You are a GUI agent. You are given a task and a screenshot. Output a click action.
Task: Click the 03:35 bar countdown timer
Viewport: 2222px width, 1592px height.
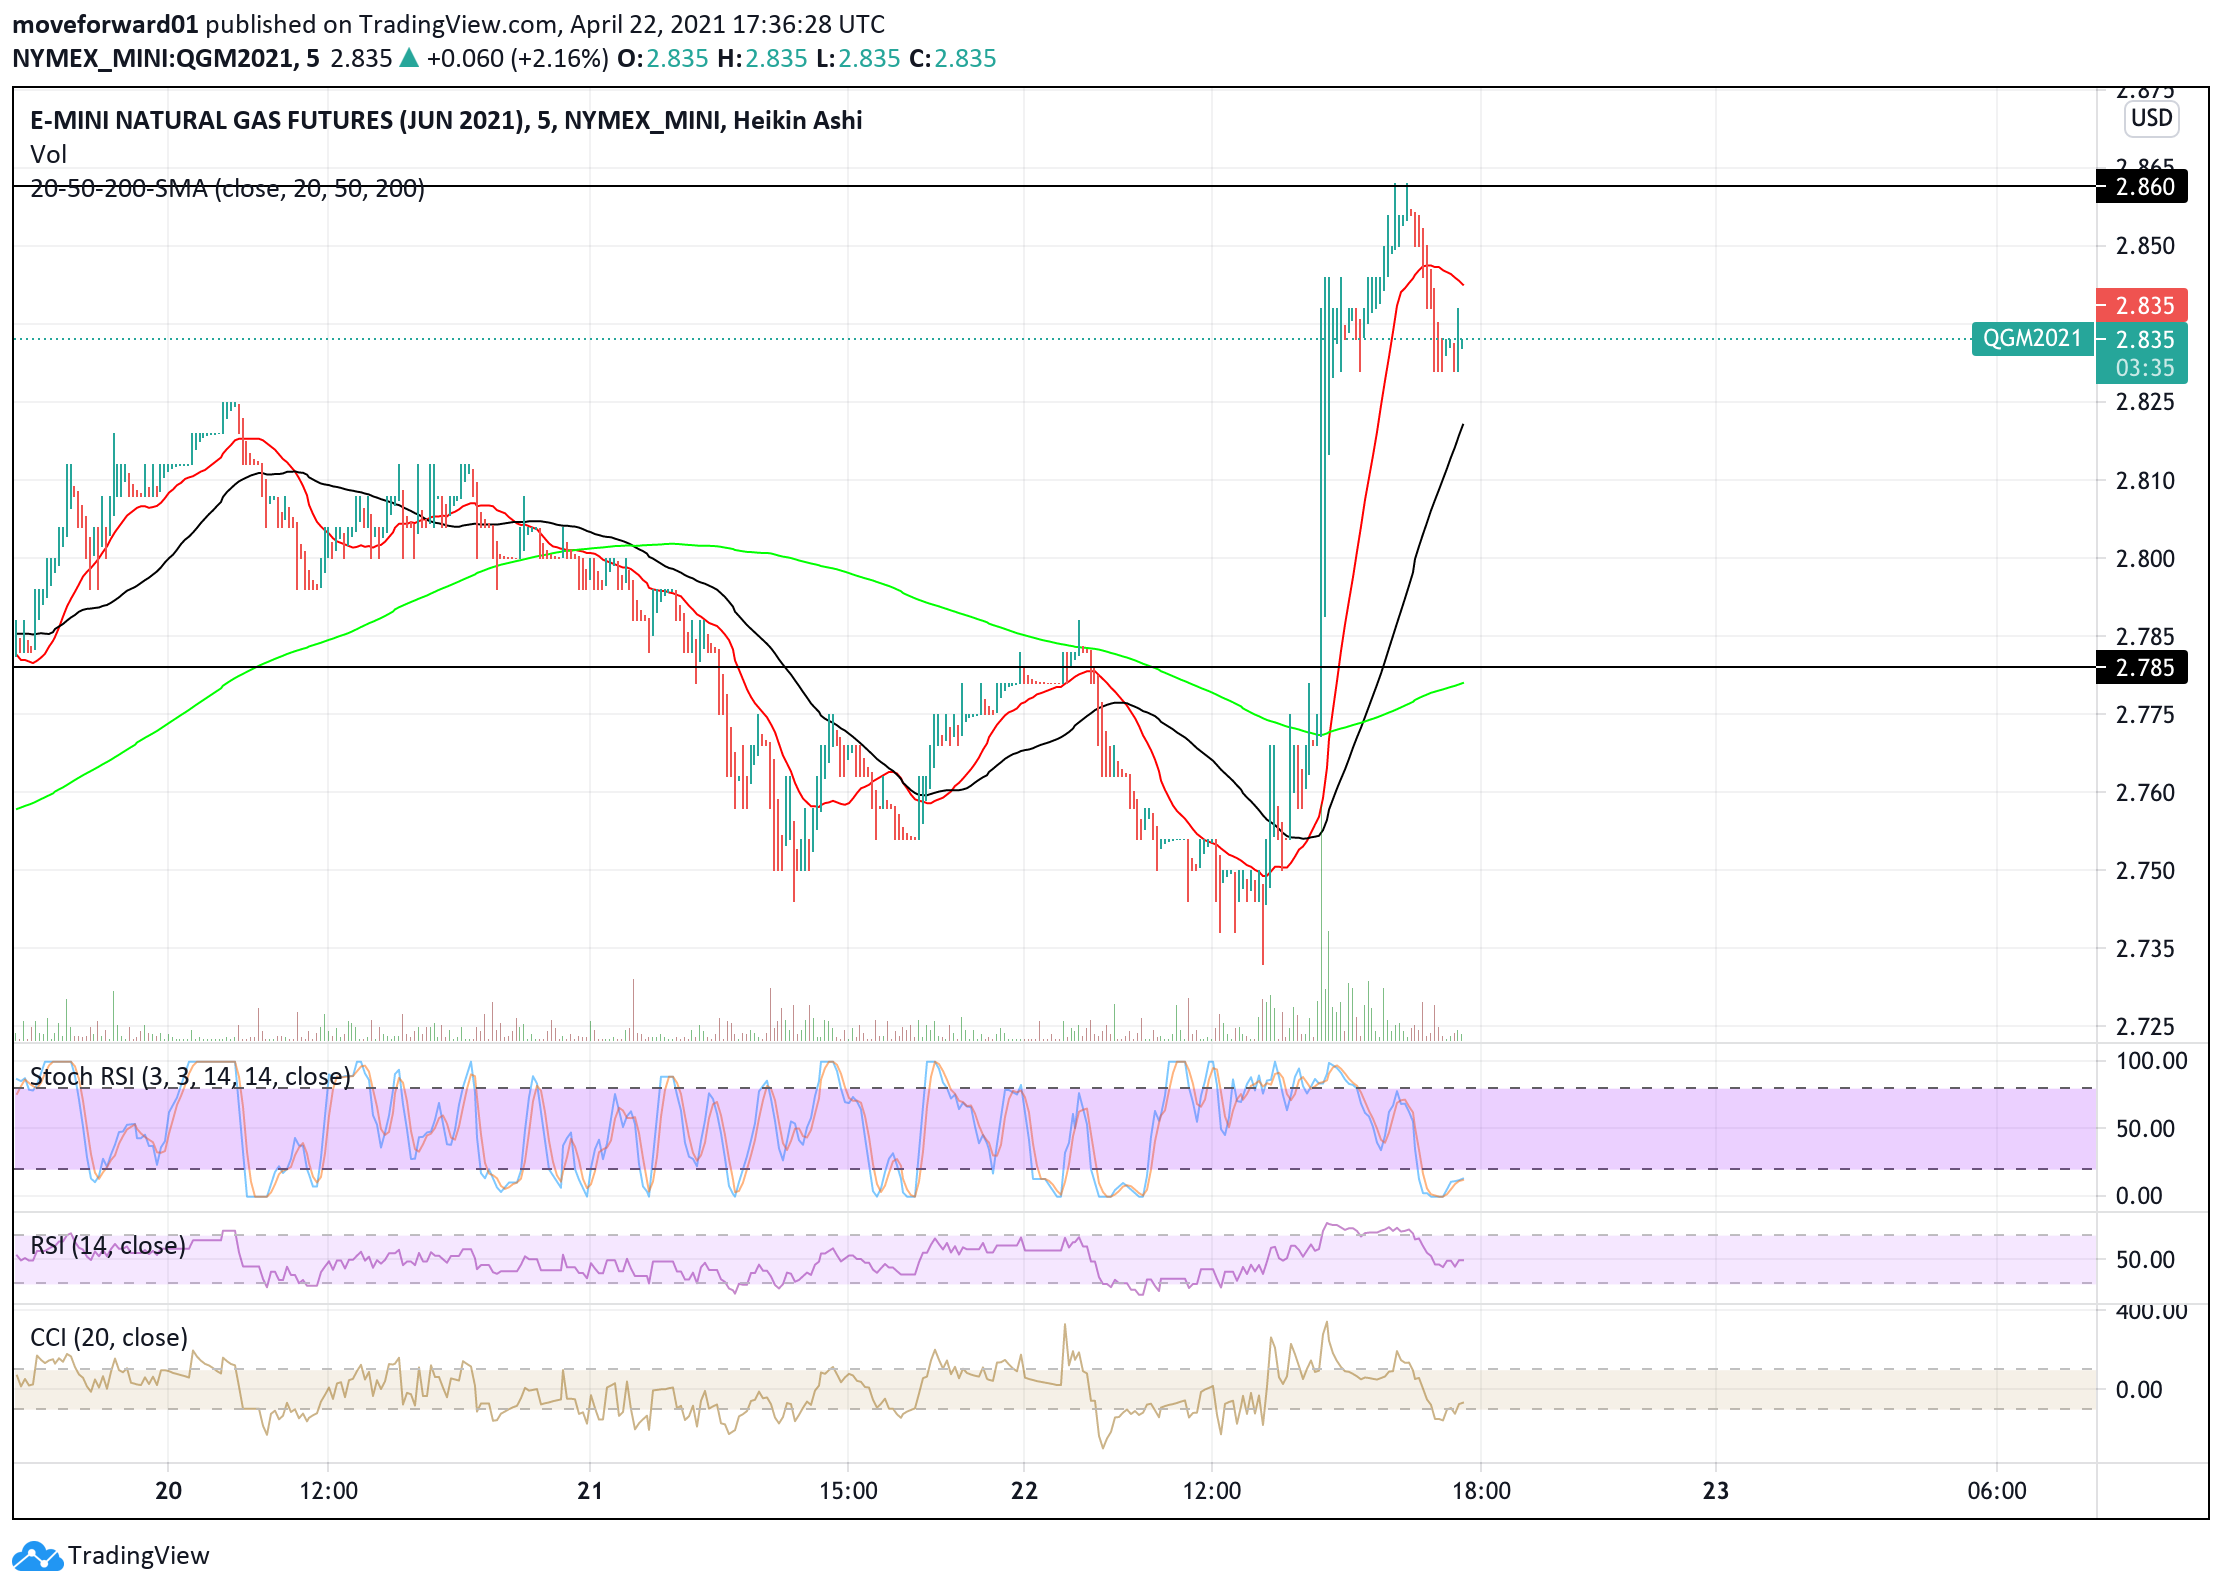click(2144, 368)
